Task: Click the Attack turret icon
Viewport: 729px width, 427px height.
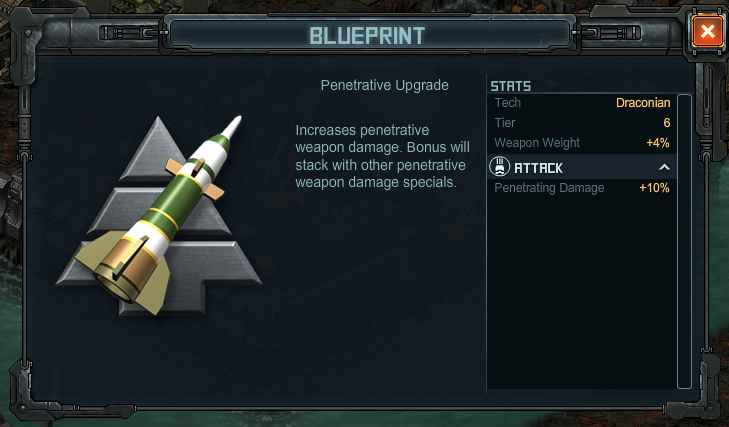Action: click(499, 167)
